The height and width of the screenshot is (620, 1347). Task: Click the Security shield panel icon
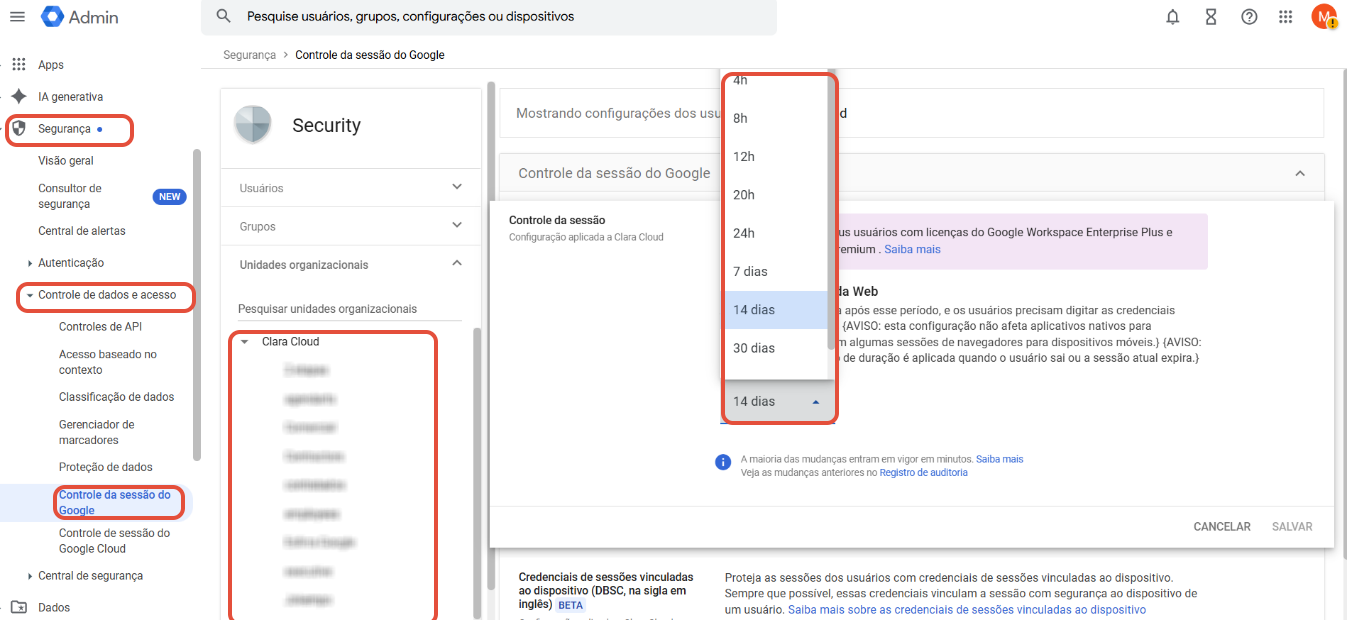tap(253, 125)
